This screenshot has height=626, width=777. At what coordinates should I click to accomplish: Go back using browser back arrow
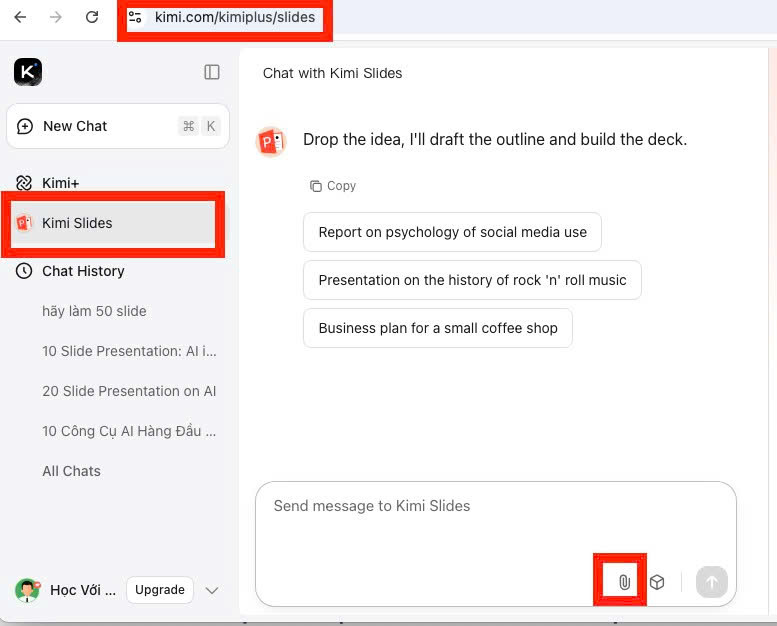pyautogui.click(x=20, y=17)
